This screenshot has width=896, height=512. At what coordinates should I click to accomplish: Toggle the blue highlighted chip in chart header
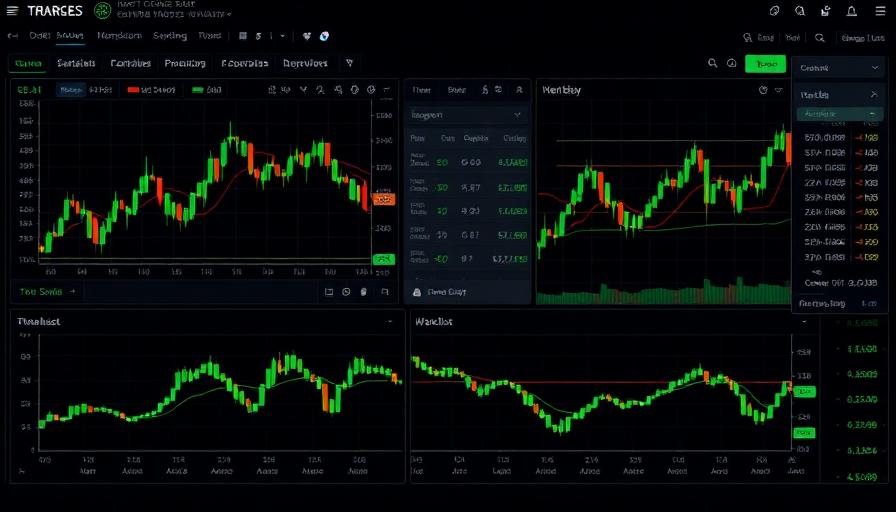click(70, 90)
